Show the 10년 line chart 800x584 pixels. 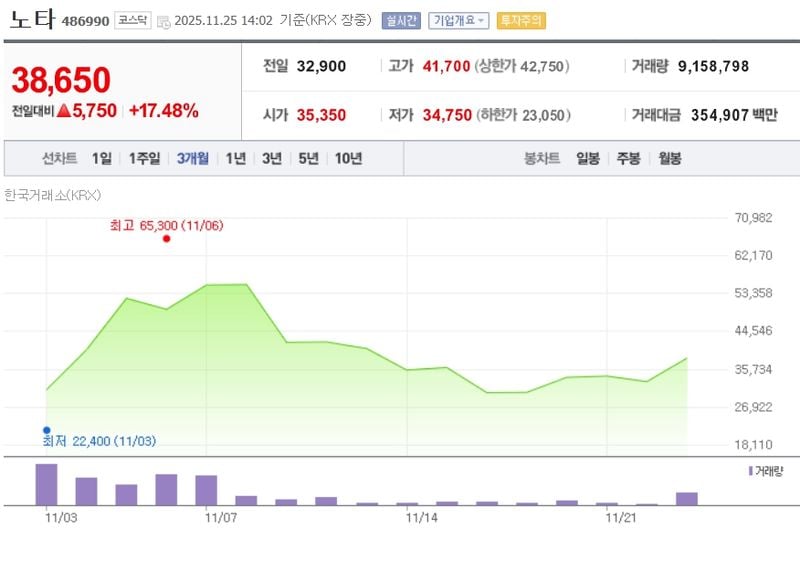(x=348, y=158)
